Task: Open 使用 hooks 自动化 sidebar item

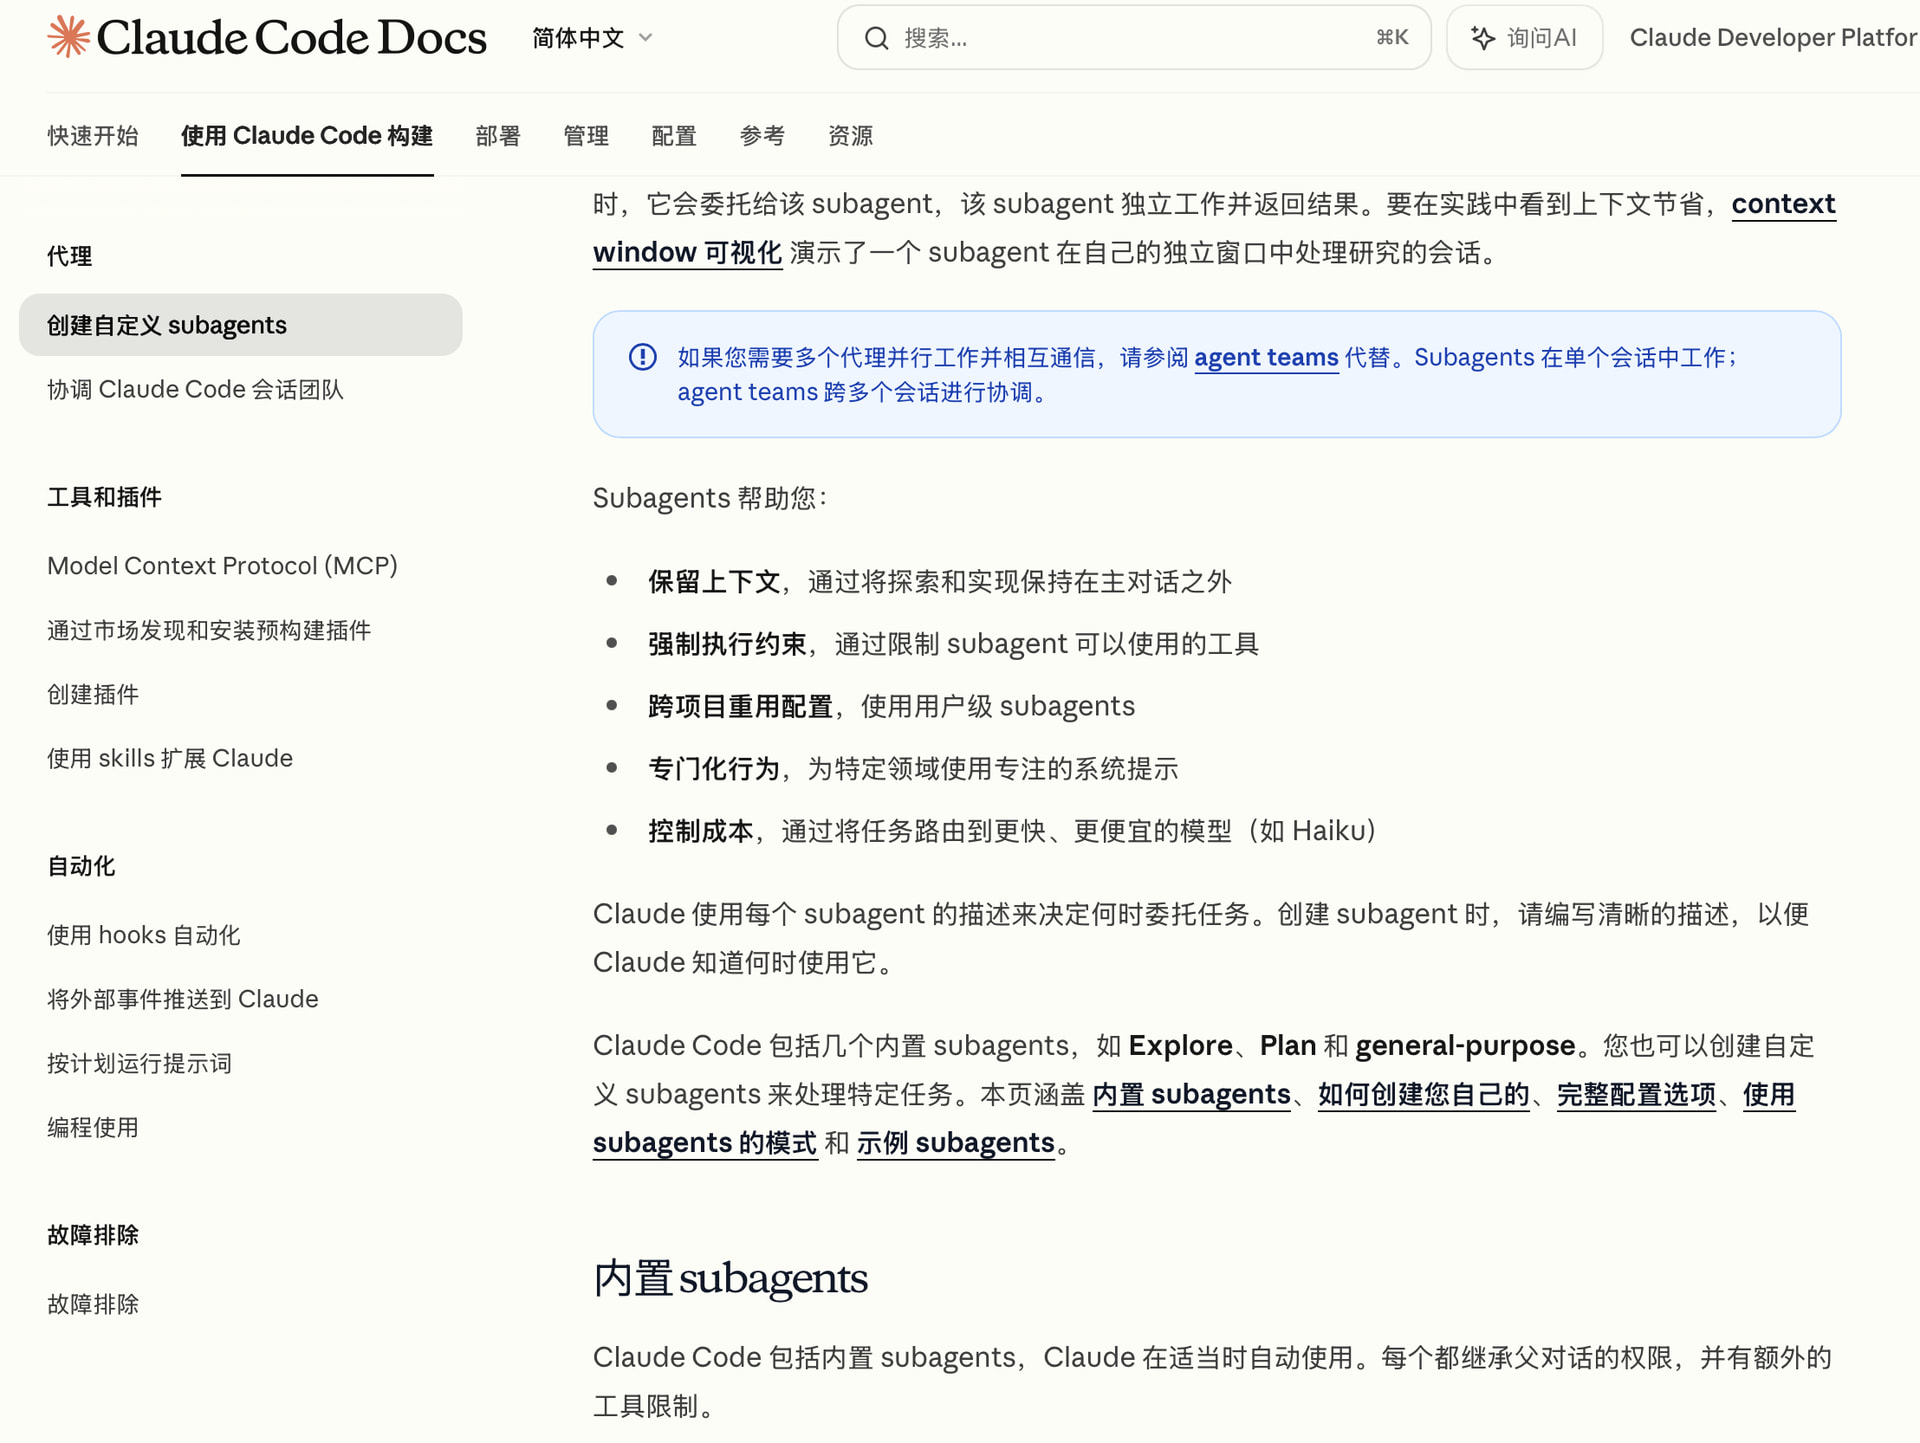Action: click(x=143, y=935)
